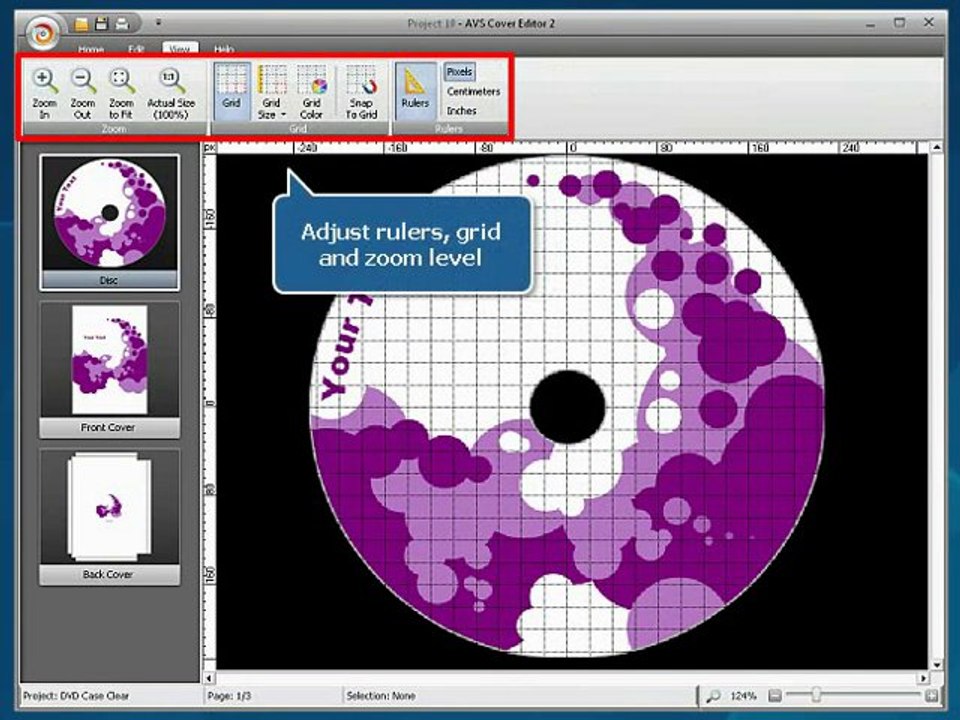Click the Front Cover label button

tap(109, 427)
